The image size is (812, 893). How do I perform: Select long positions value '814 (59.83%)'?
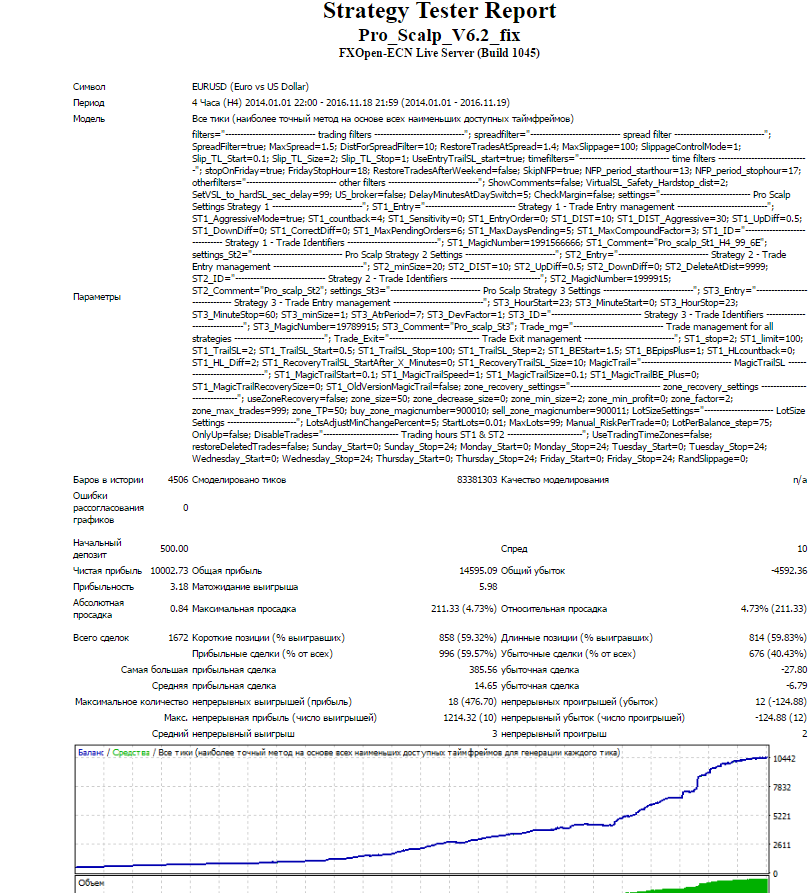(778, 638)
